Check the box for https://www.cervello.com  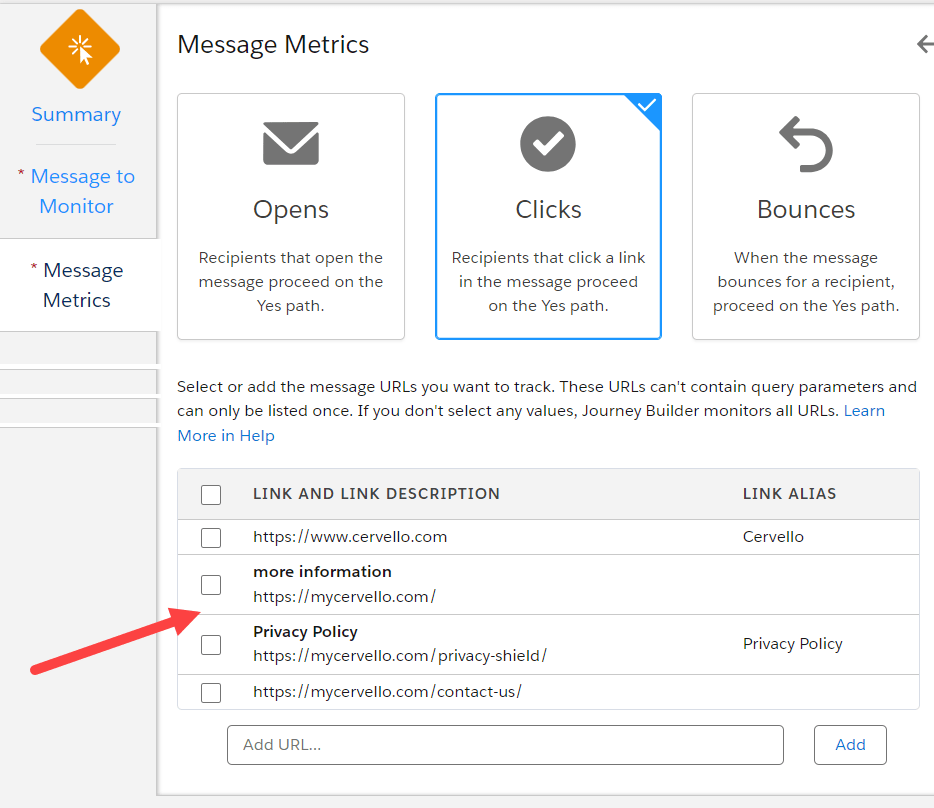click(211, 538)
